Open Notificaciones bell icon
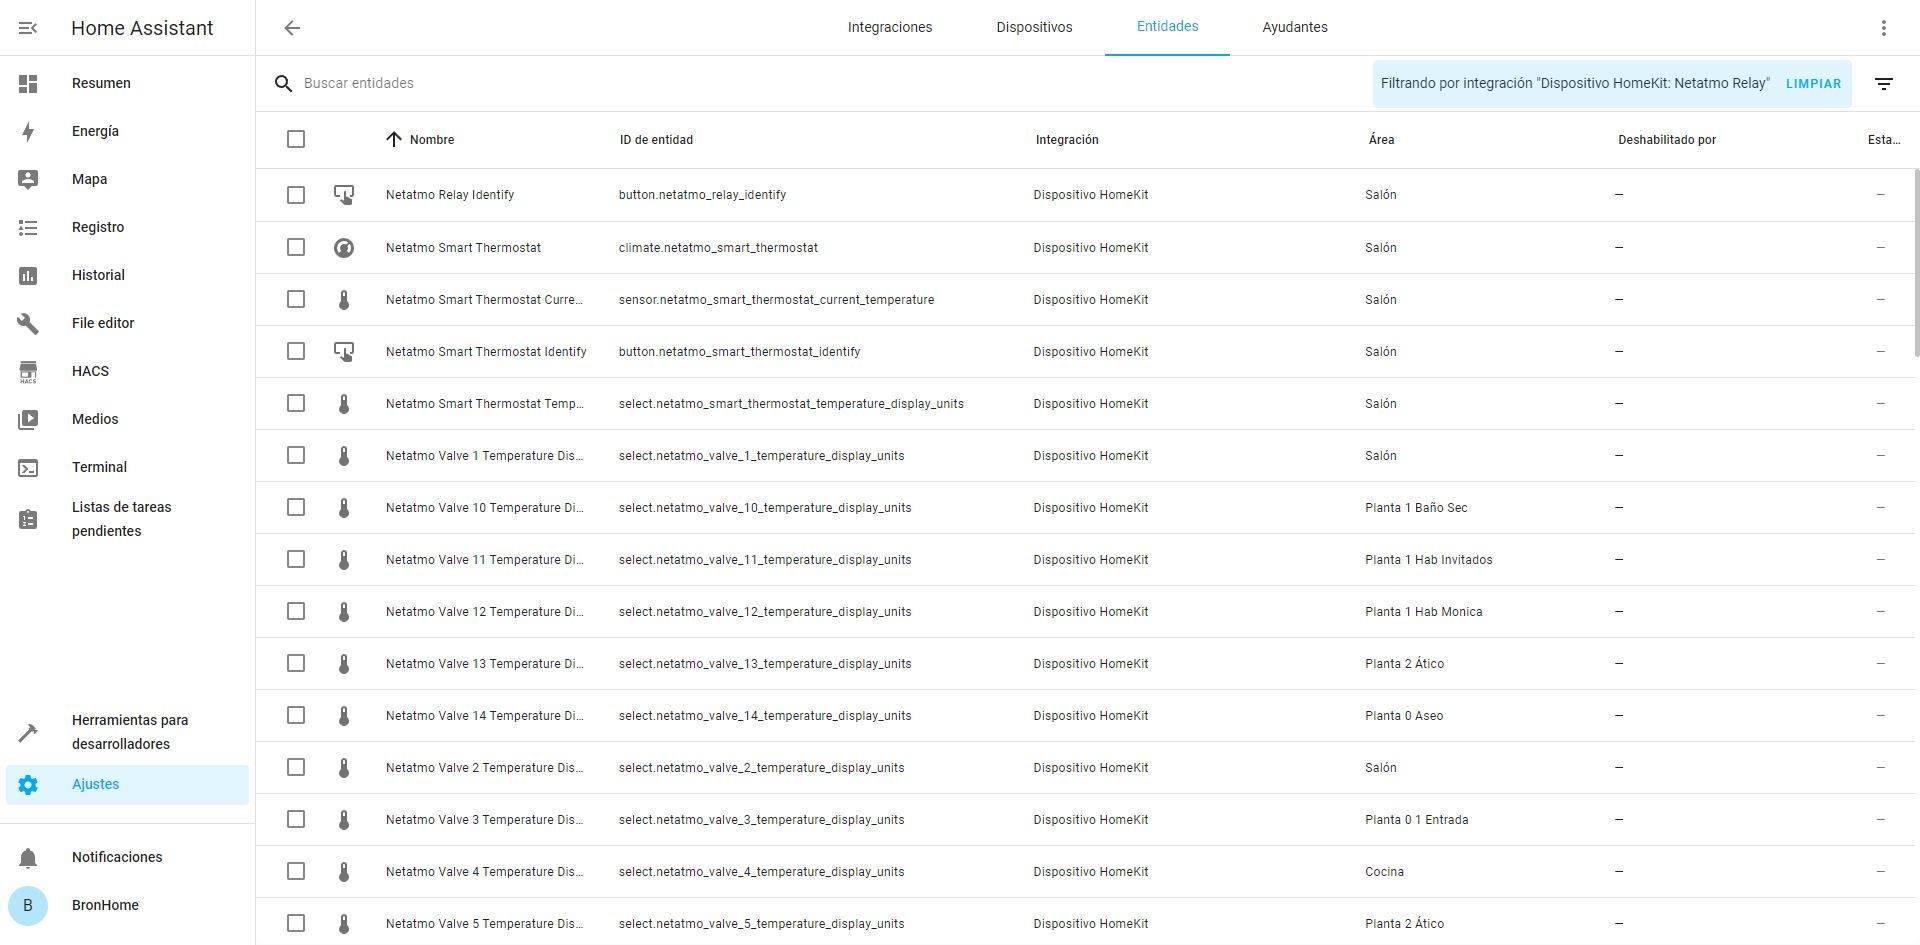 pyautogui.click(x=28, y=858)
